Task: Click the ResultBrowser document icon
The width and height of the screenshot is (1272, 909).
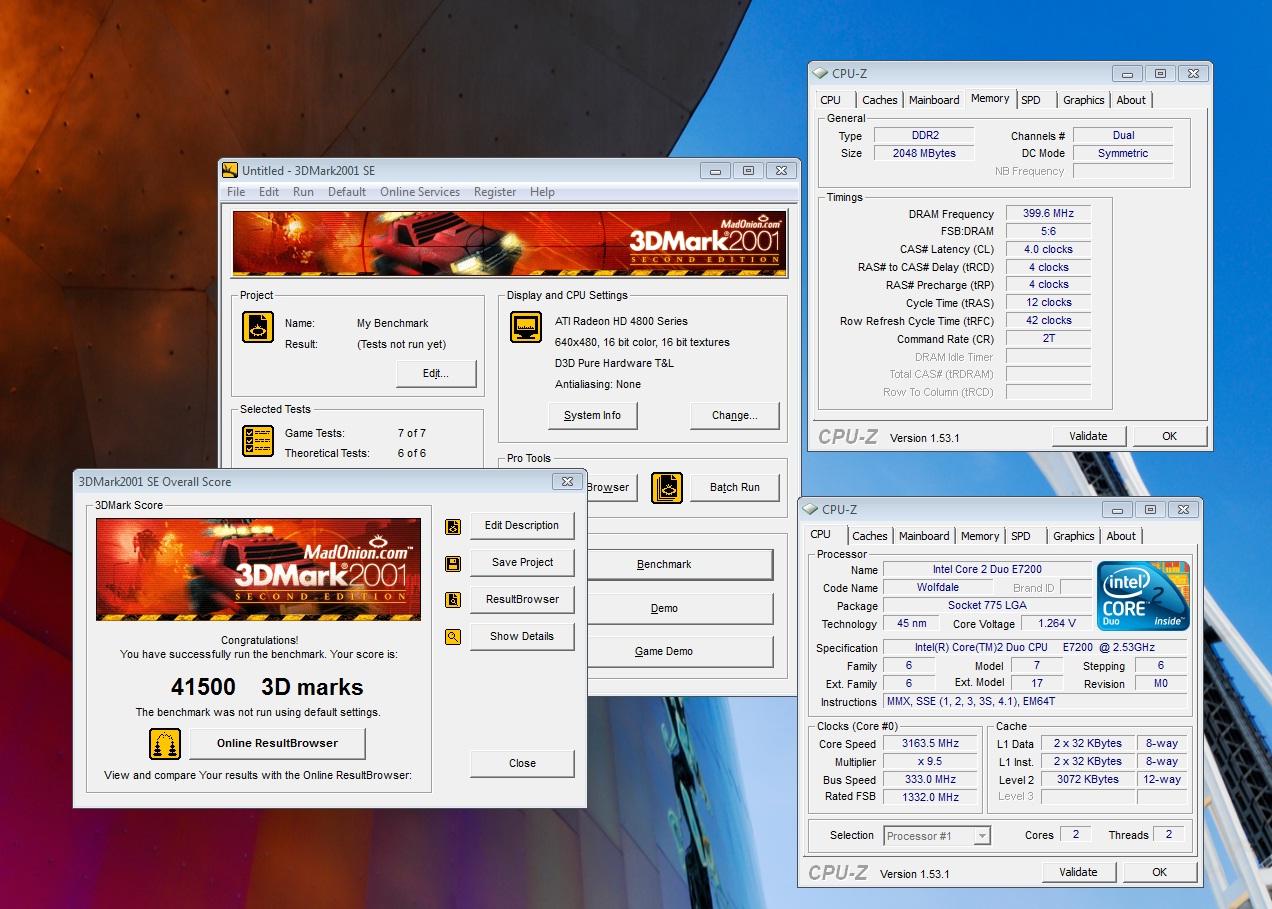Action: click(x=453, y=600)
